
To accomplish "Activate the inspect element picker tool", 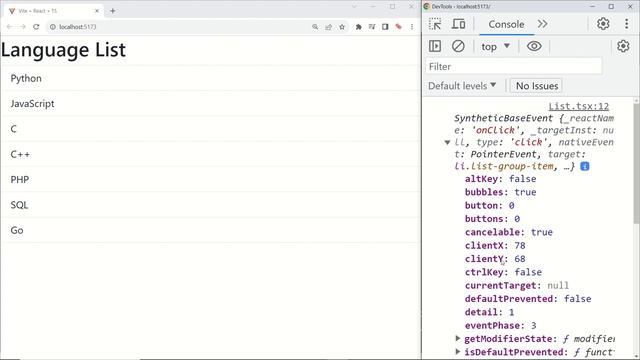I will [435, 24].
